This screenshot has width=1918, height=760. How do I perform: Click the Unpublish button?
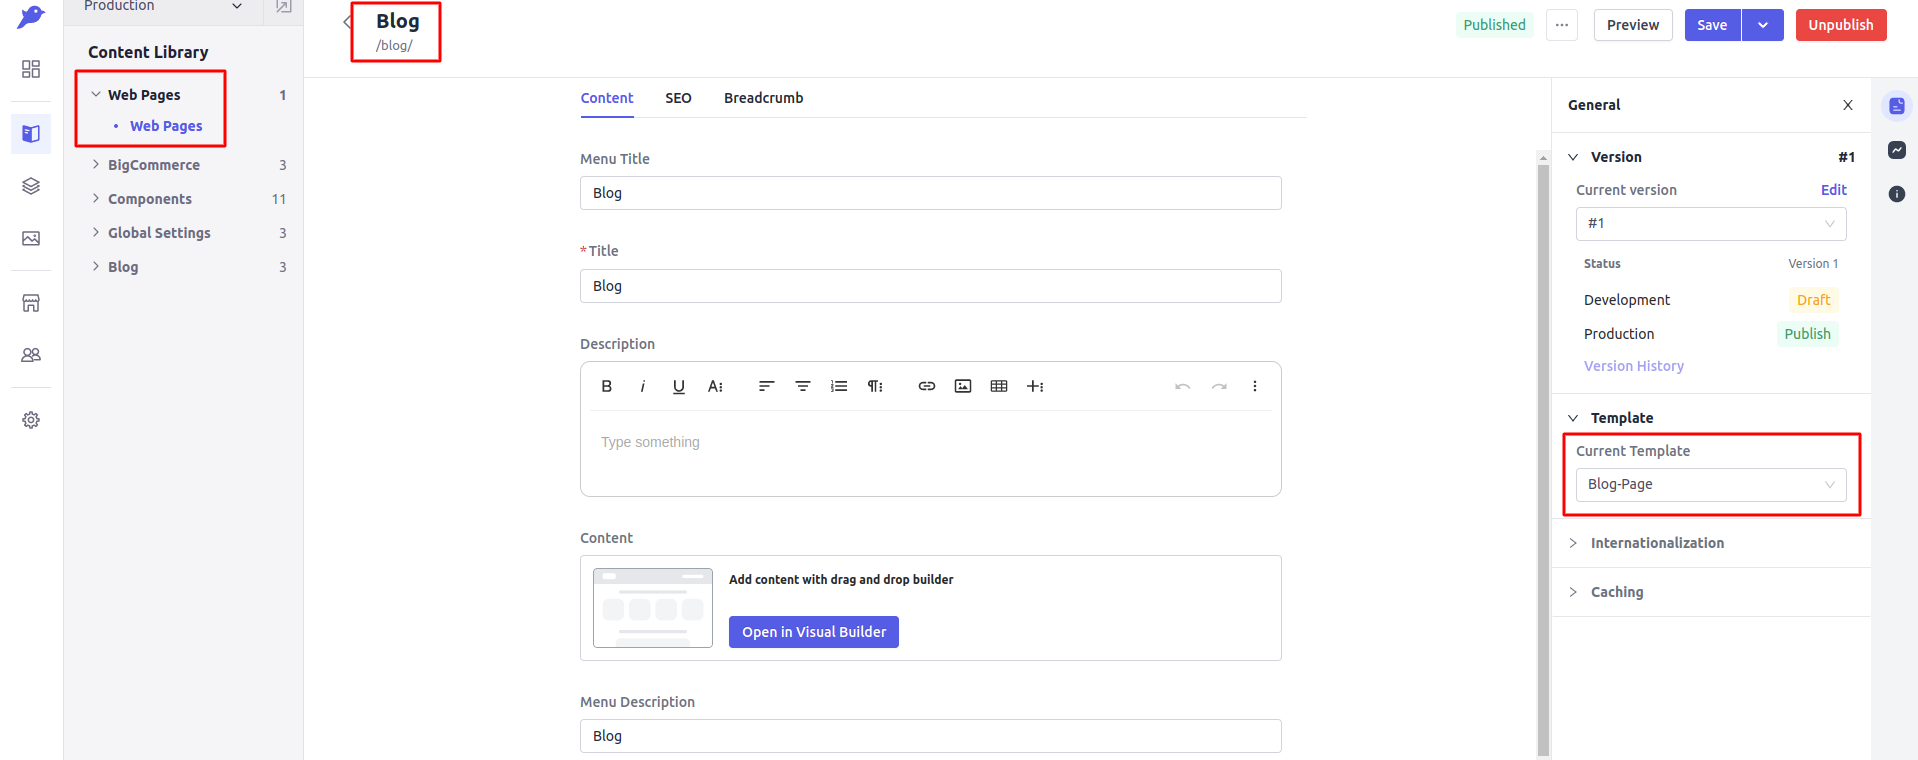coord(1841,25)
